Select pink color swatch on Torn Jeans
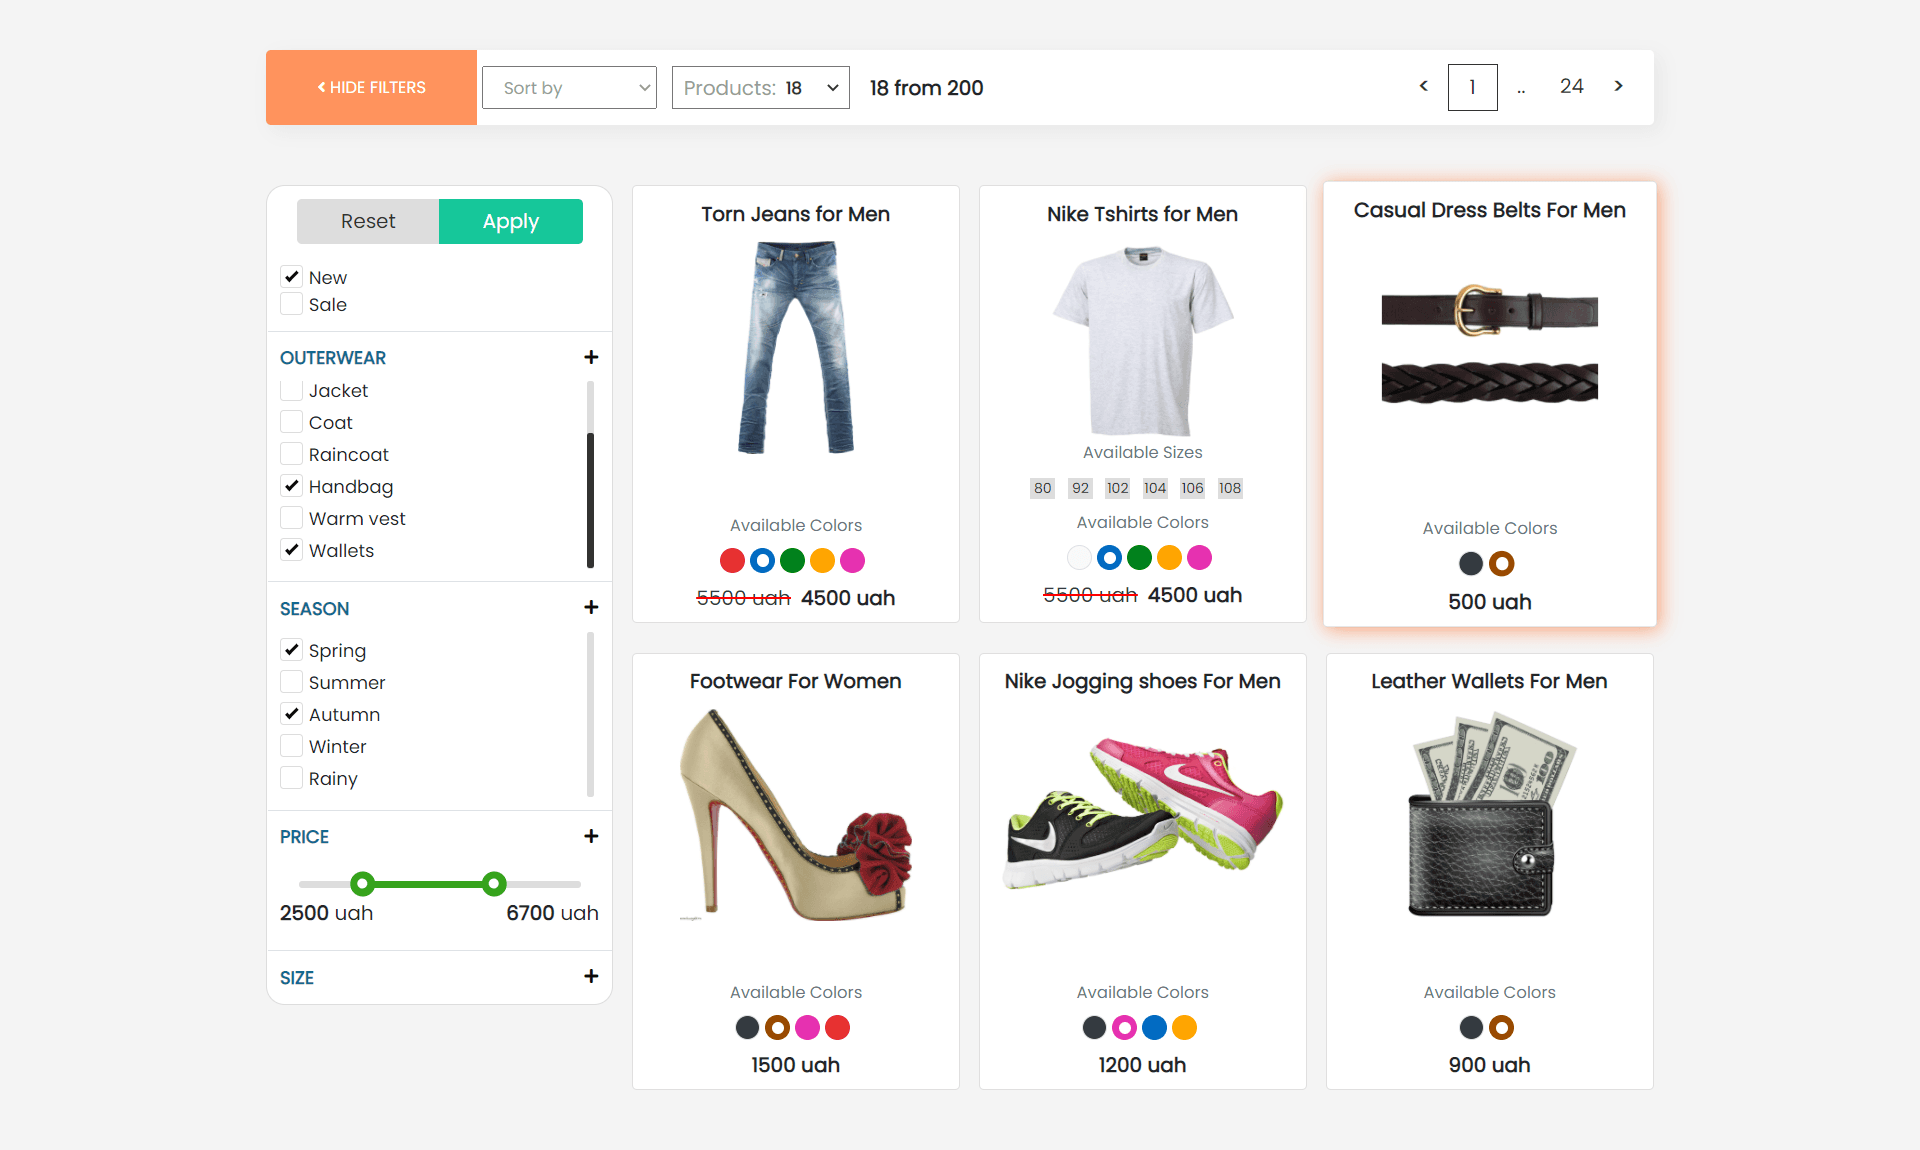The width and height of the screenshot is (1920, 1150). coord(852,561)
